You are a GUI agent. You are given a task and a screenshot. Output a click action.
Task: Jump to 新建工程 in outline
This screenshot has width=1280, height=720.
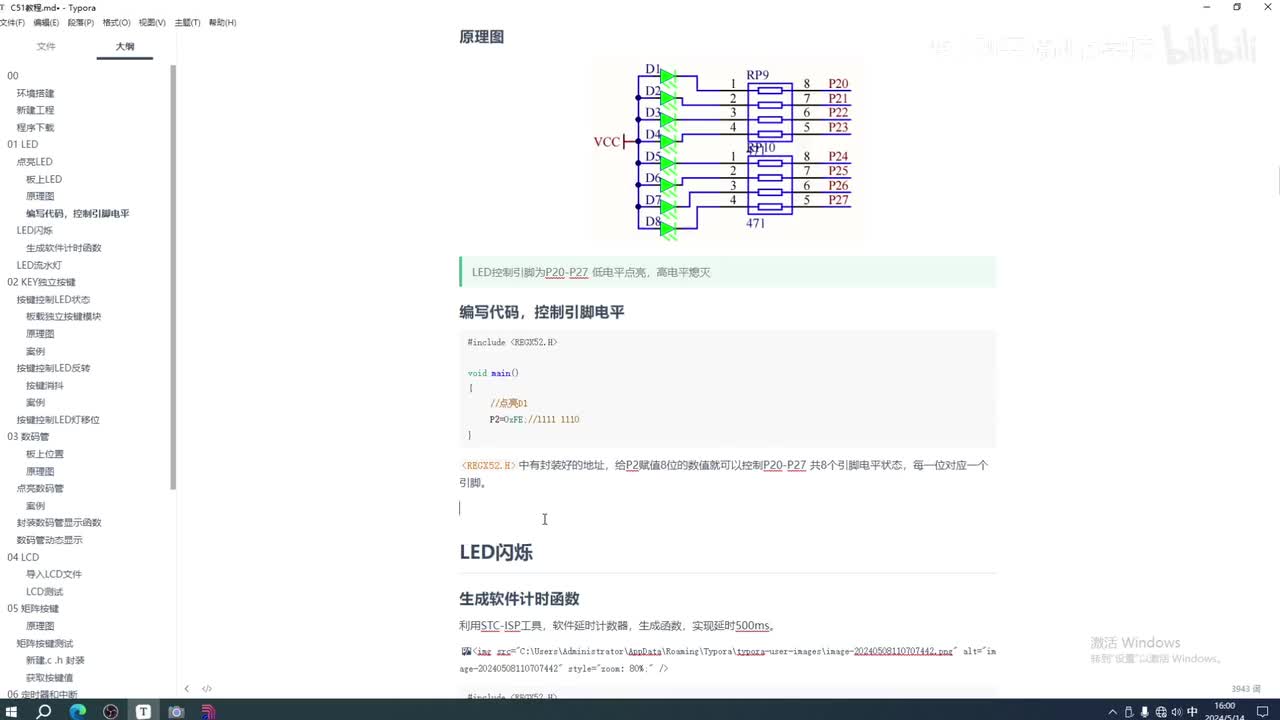pos(35,110)
